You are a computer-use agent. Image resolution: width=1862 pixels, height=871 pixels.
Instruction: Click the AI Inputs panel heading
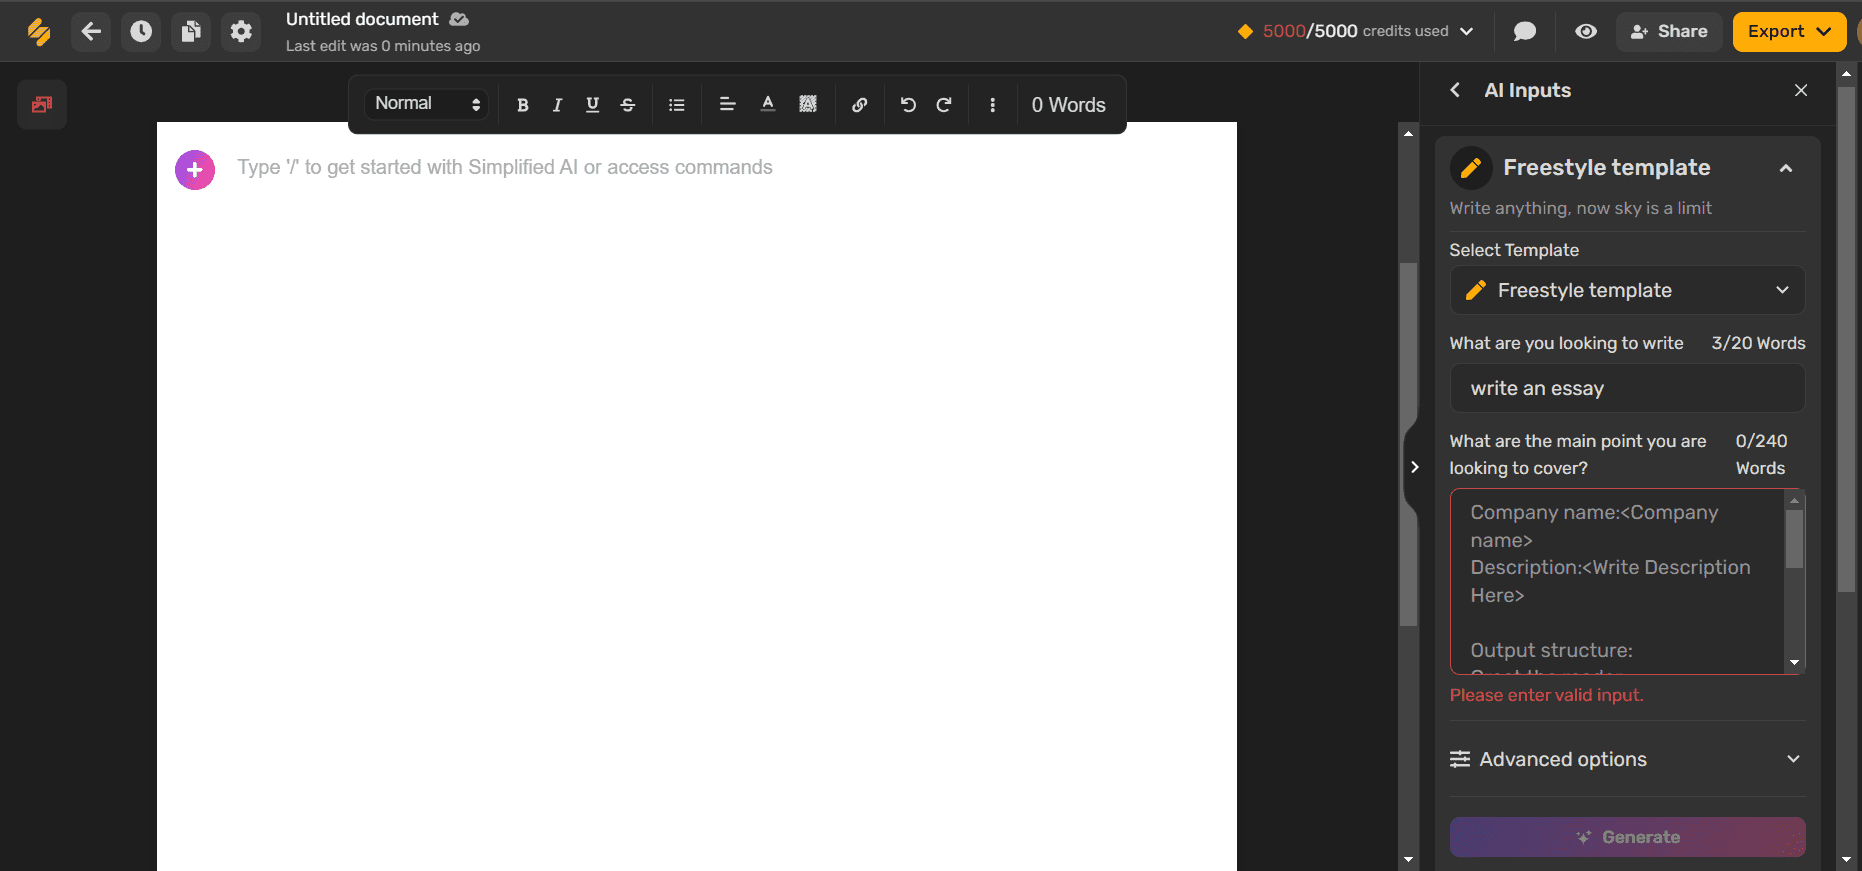1527,90
